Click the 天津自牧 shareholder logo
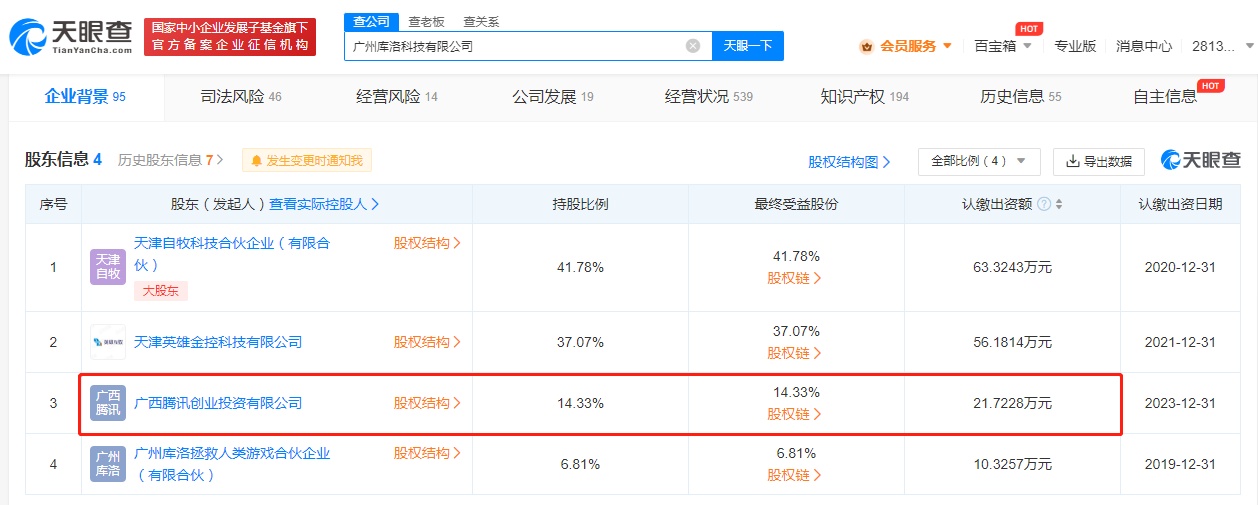Screen dimensions: 1258x505 pyautogui.click(x=108, y=267)
